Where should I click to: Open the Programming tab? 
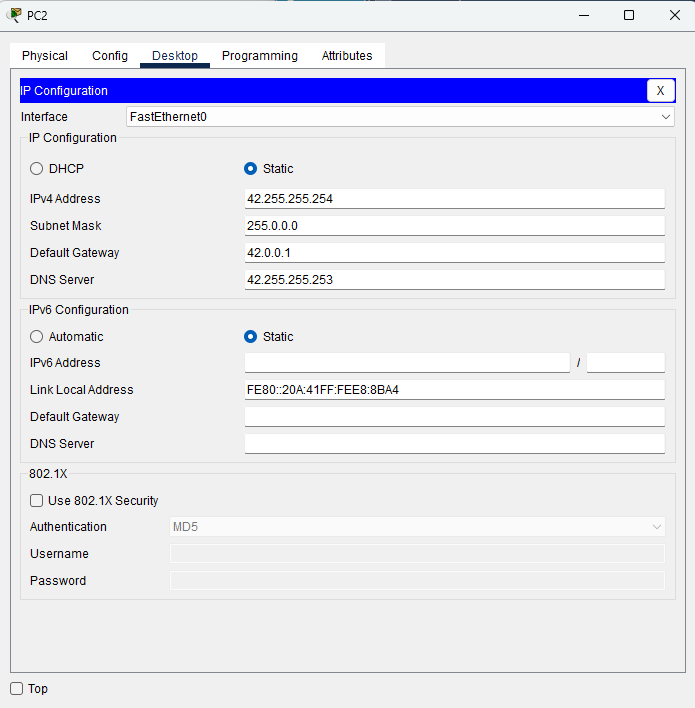260,56
